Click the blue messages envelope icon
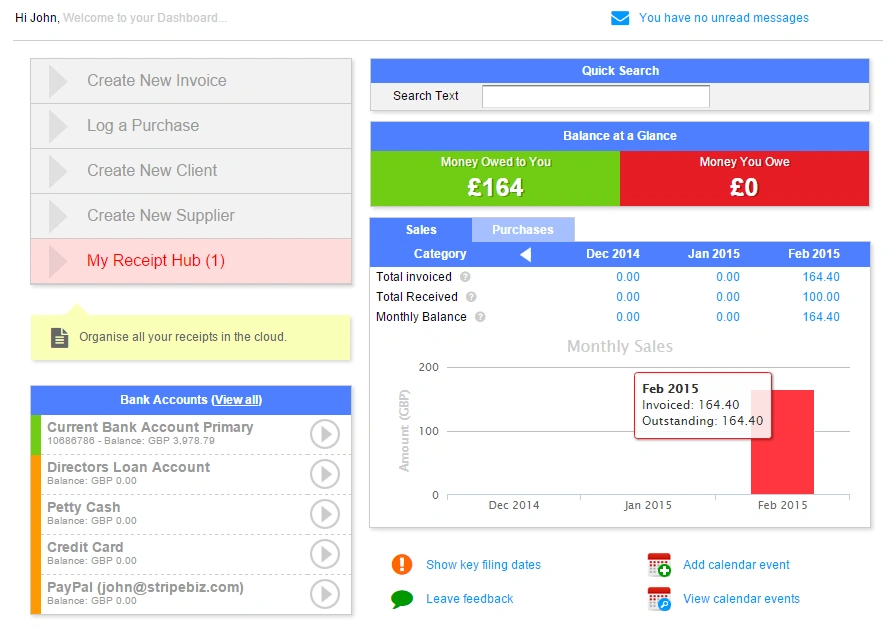The image size is (891, 629). (x=623, y=18)
